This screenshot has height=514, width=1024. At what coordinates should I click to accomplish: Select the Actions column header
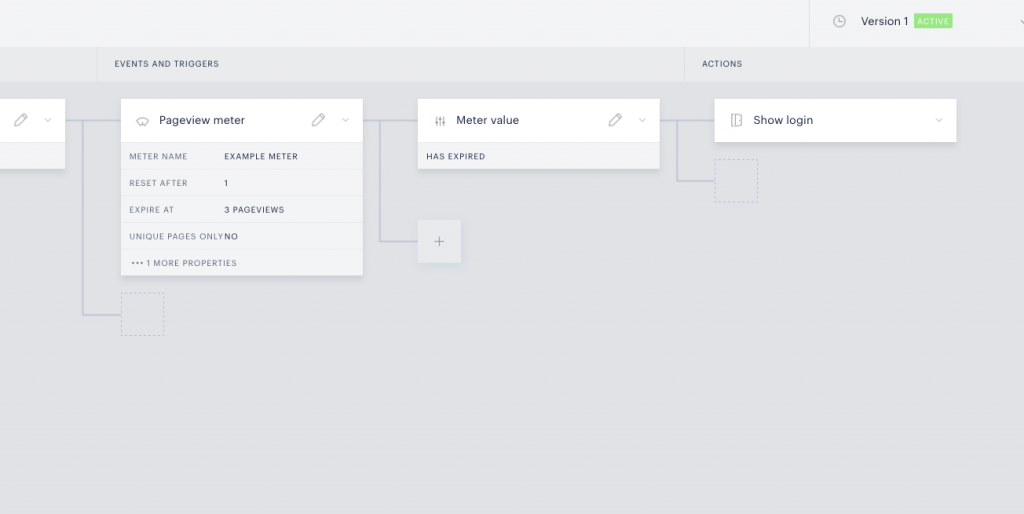click(722, 64)
